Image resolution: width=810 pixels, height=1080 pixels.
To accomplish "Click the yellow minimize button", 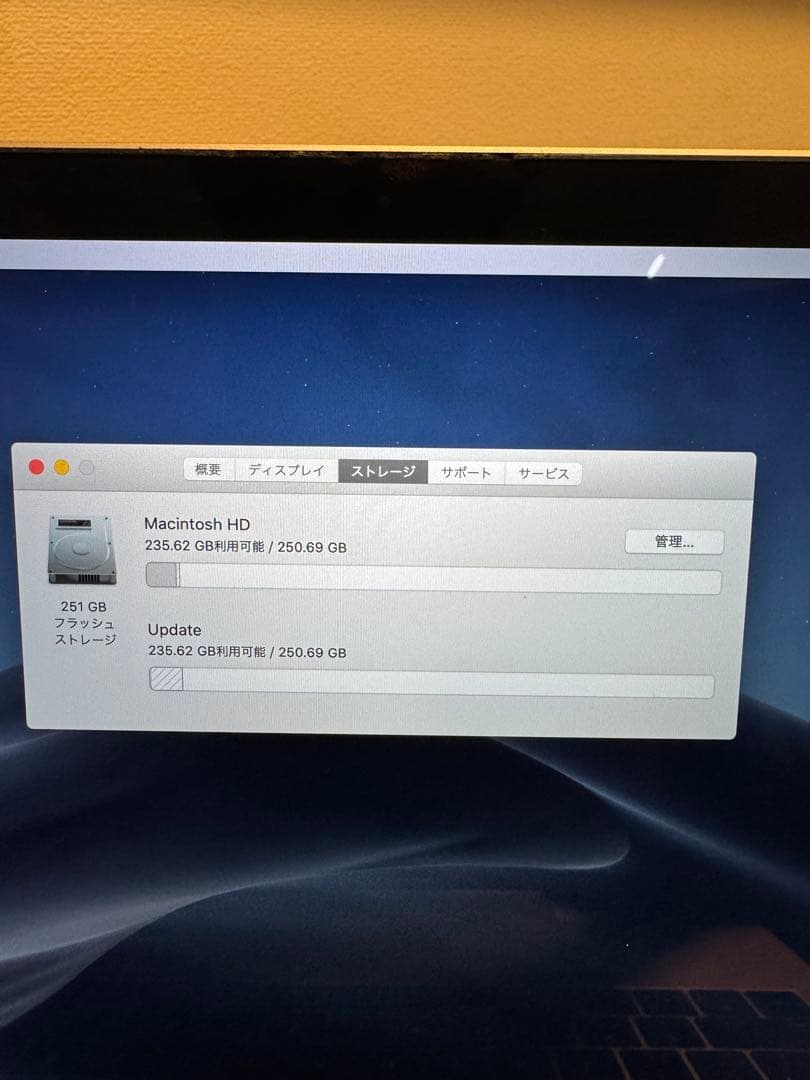I will (x=61, y=466).
